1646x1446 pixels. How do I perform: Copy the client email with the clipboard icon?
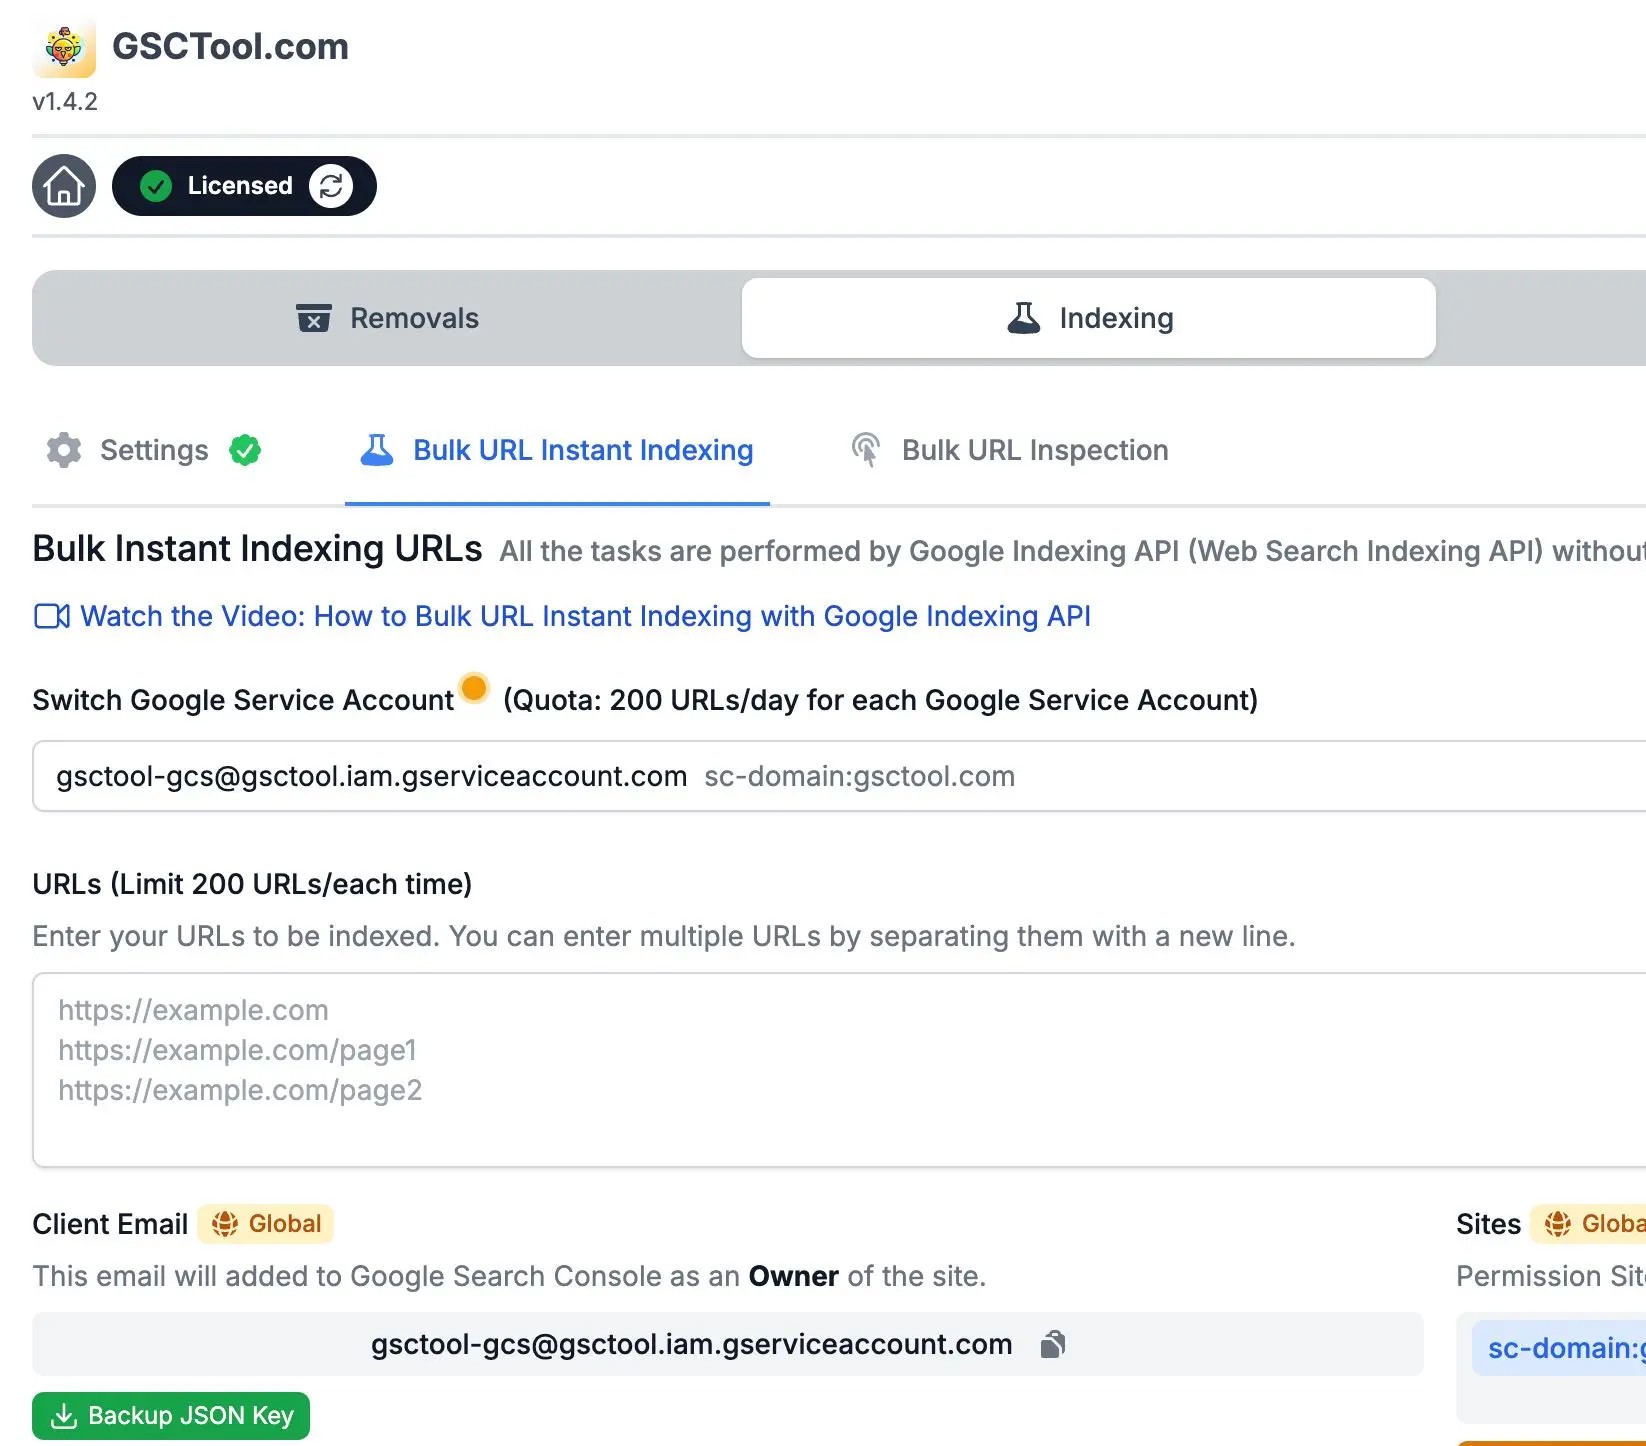[x=1053, y=1344]
